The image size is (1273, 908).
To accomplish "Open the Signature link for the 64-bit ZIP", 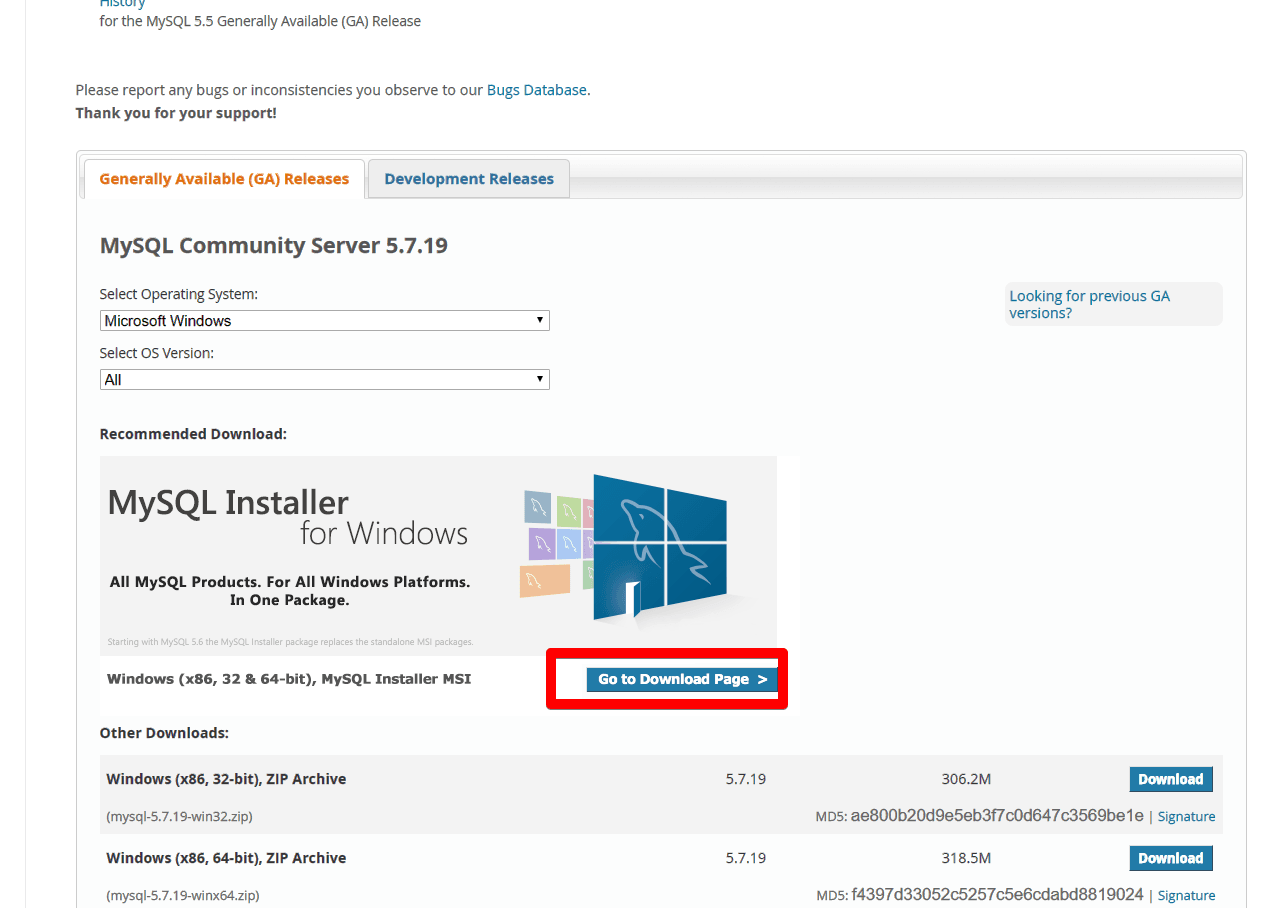I will pyautogui.click(x=1186, y=895).
